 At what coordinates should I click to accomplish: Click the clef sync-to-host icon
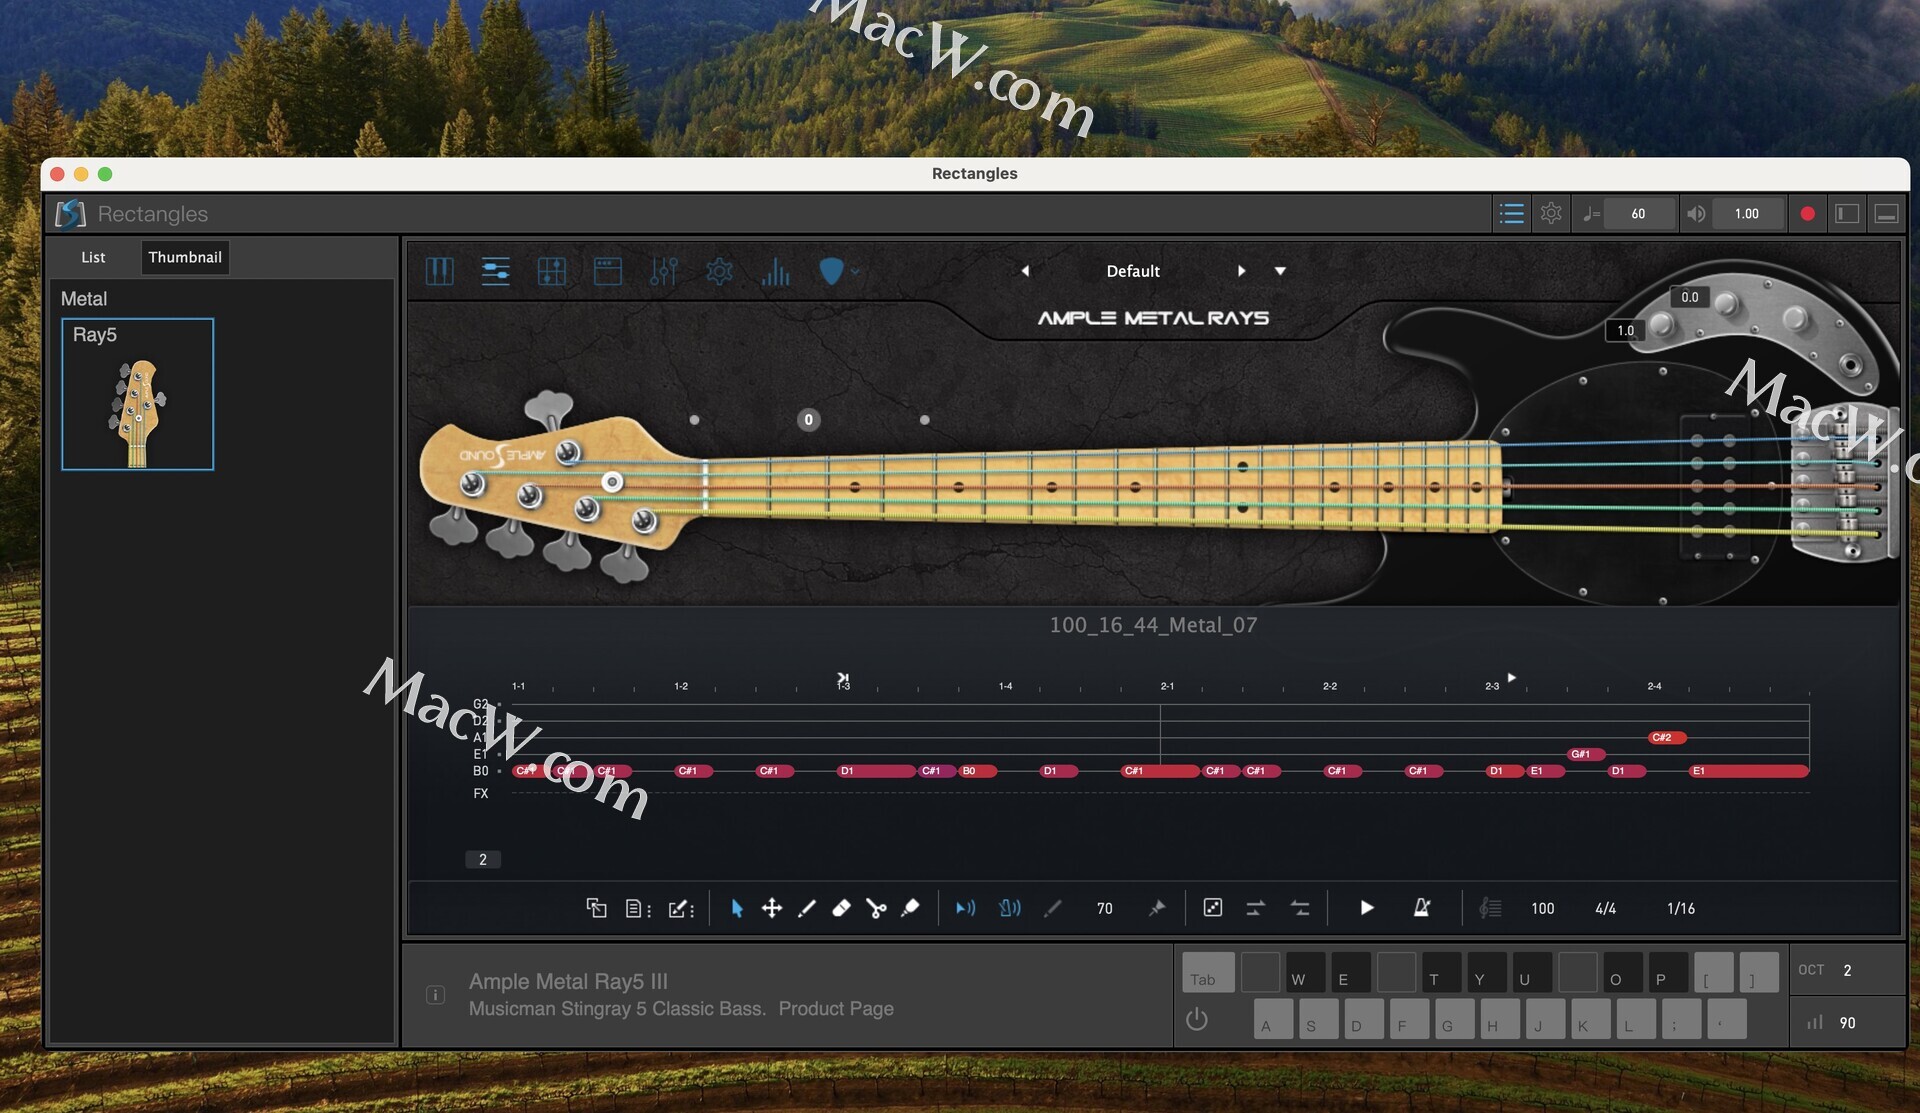click(1490, 908)
